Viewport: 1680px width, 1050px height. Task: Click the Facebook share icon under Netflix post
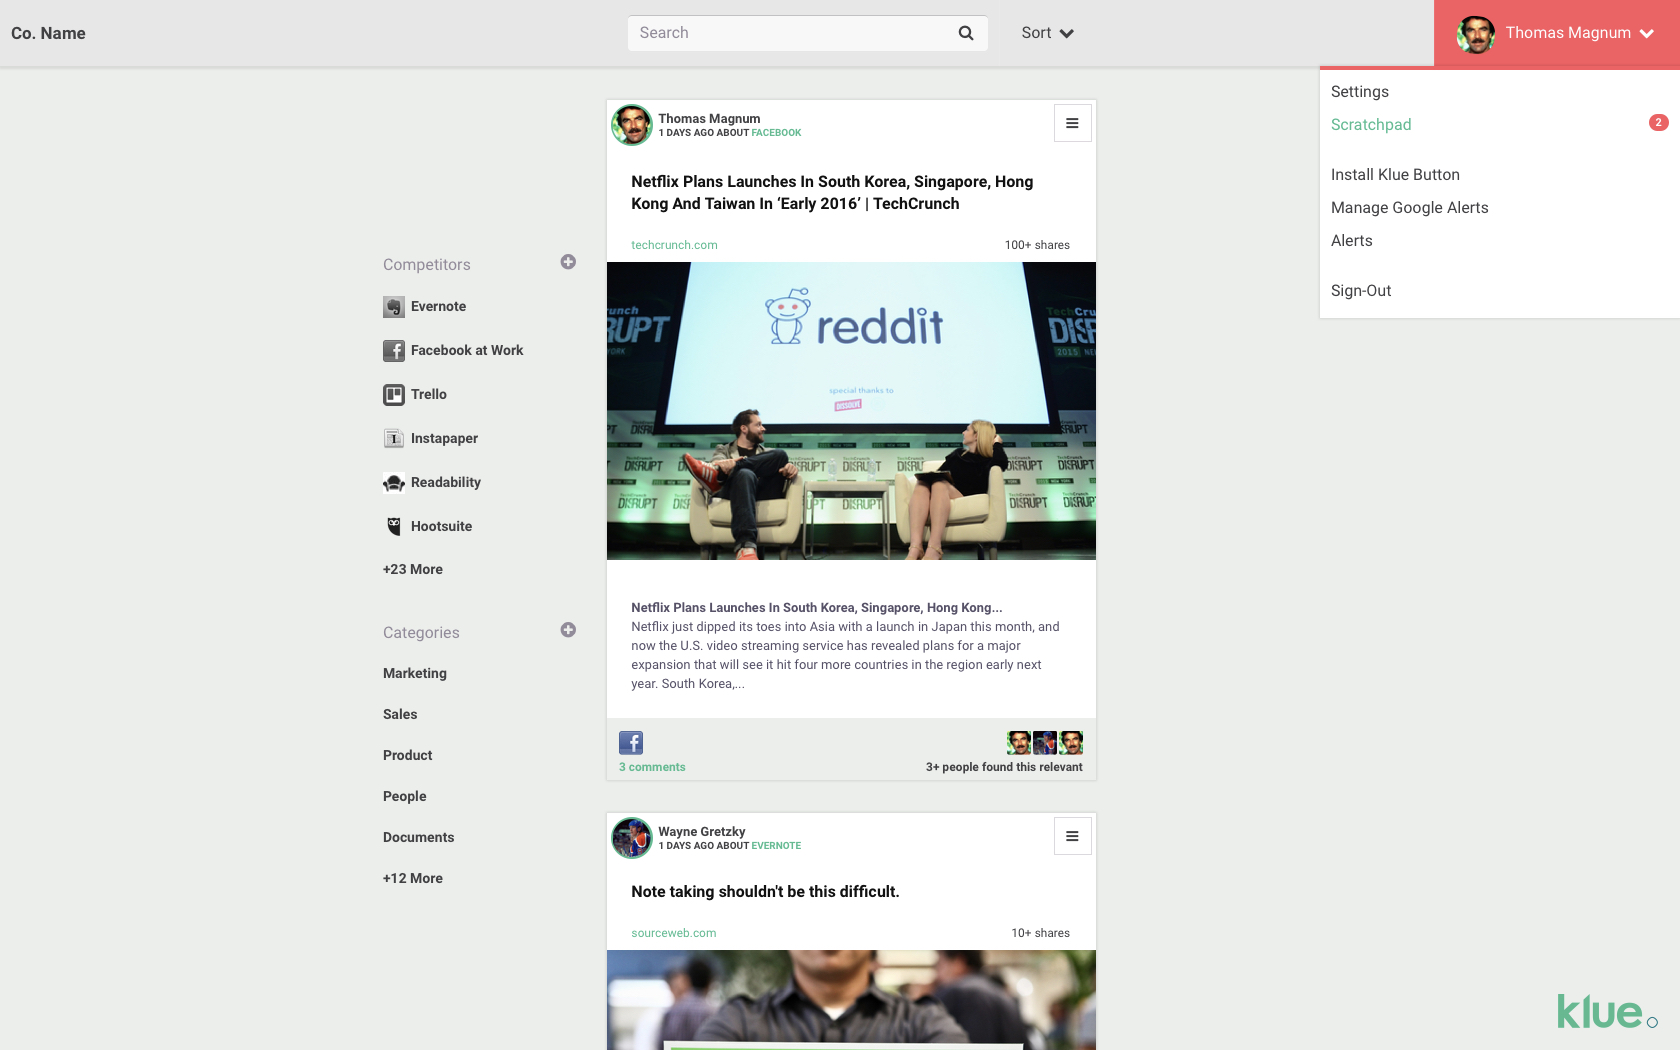(631, 743)
